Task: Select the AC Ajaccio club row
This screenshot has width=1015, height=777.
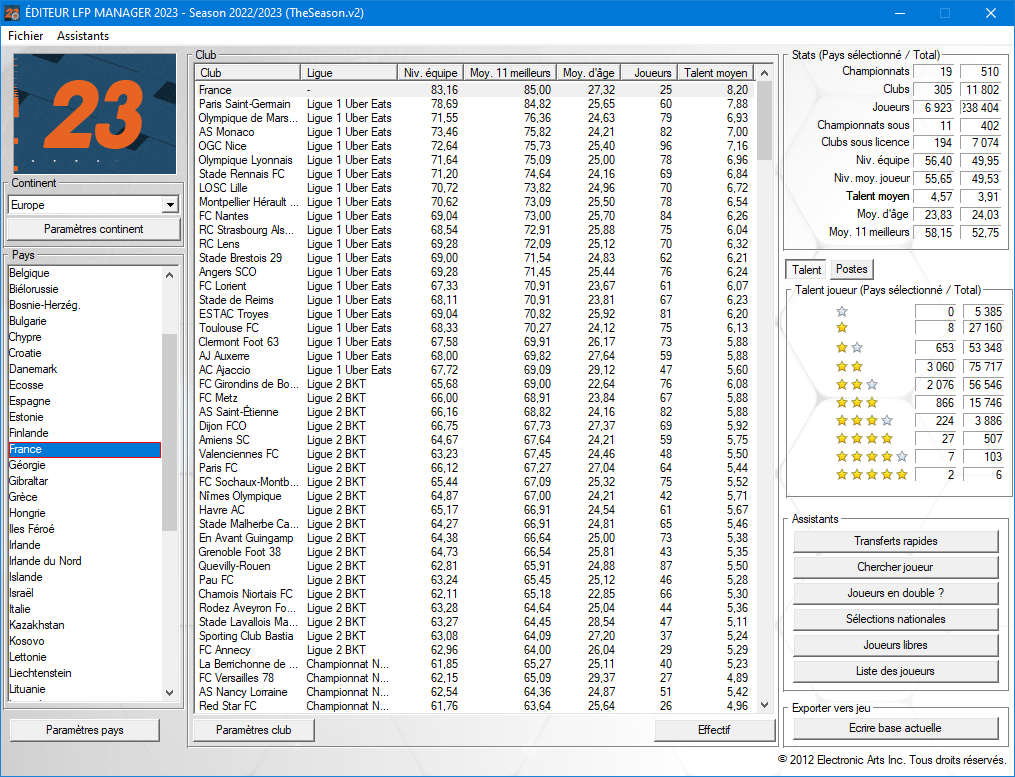Action: (475, 370)
